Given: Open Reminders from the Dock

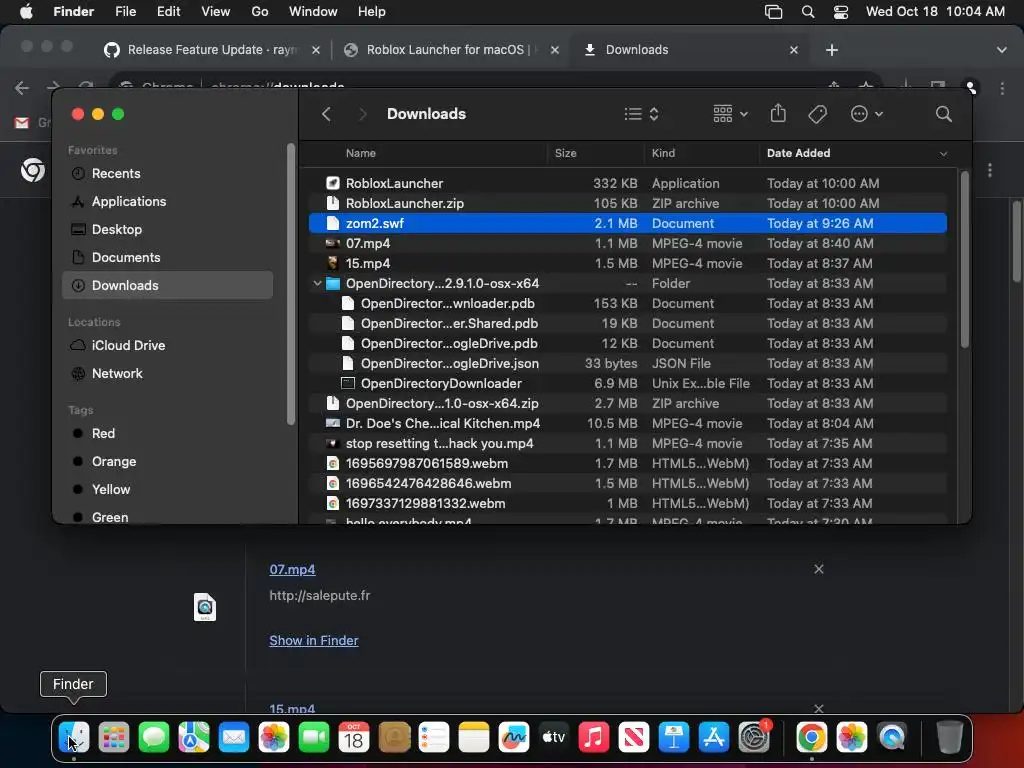Looking at the screenshot, I should 434,737.
